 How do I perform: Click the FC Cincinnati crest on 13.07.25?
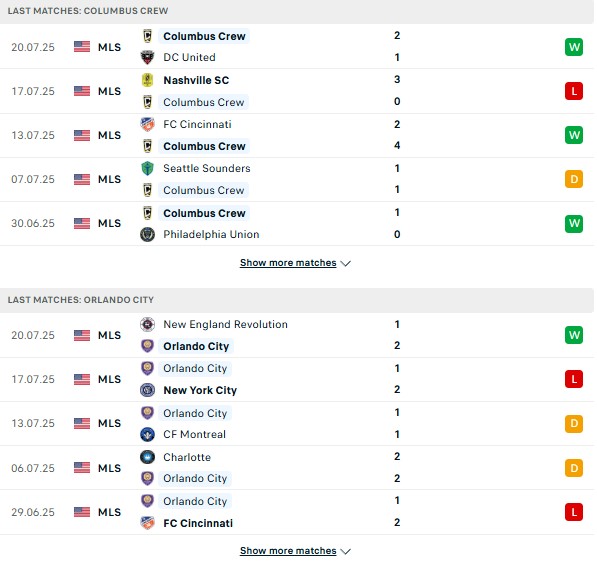[147, 124]
